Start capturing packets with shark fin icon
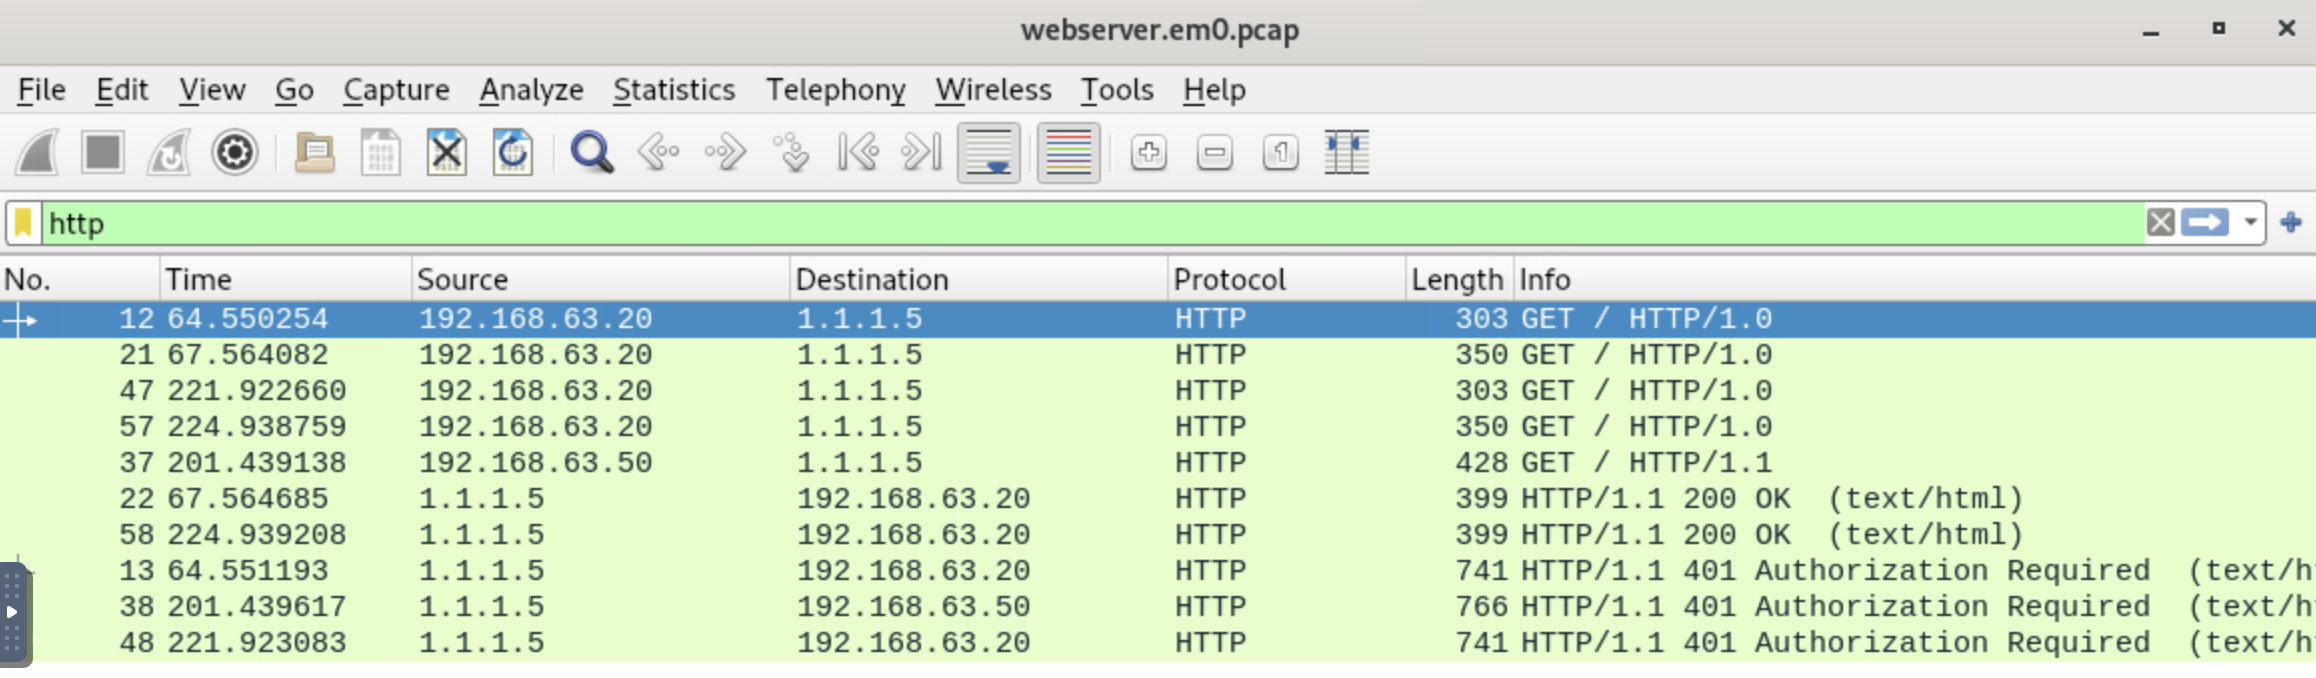This screenshot has height=678, width=2316. 37,153
